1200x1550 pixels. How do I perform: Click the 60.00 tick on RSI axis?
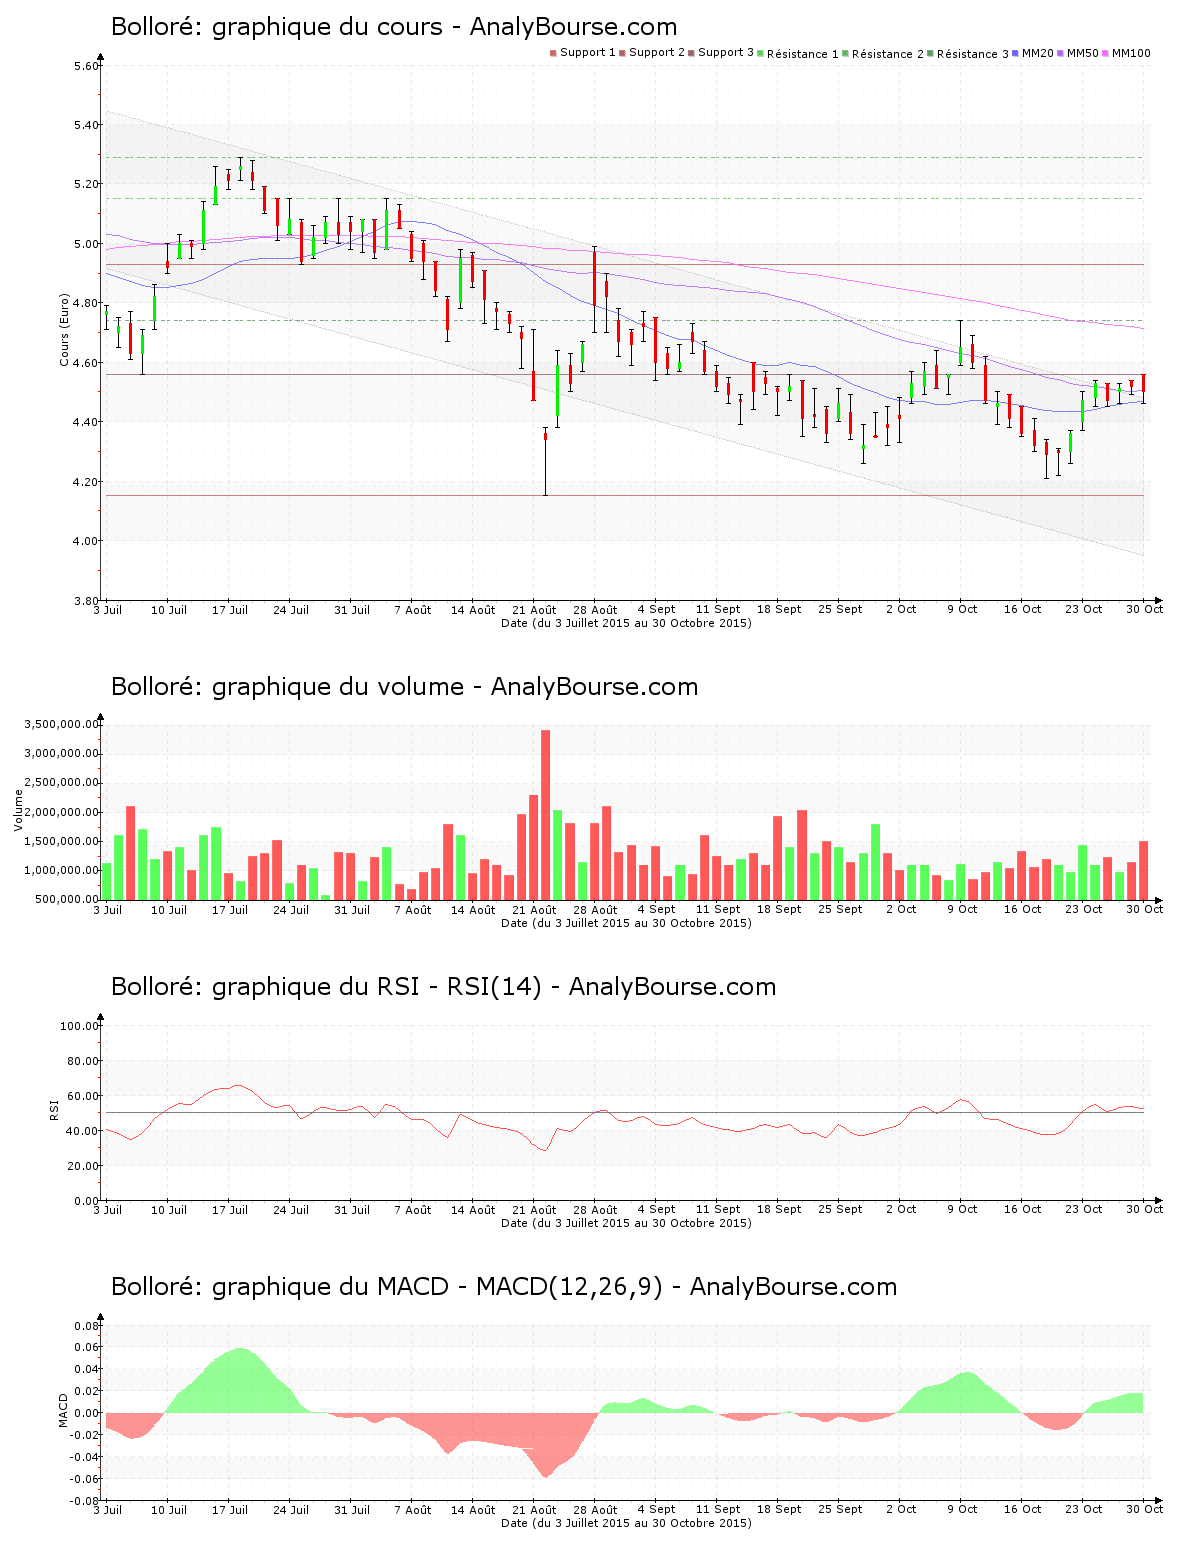click(83, 1096)
